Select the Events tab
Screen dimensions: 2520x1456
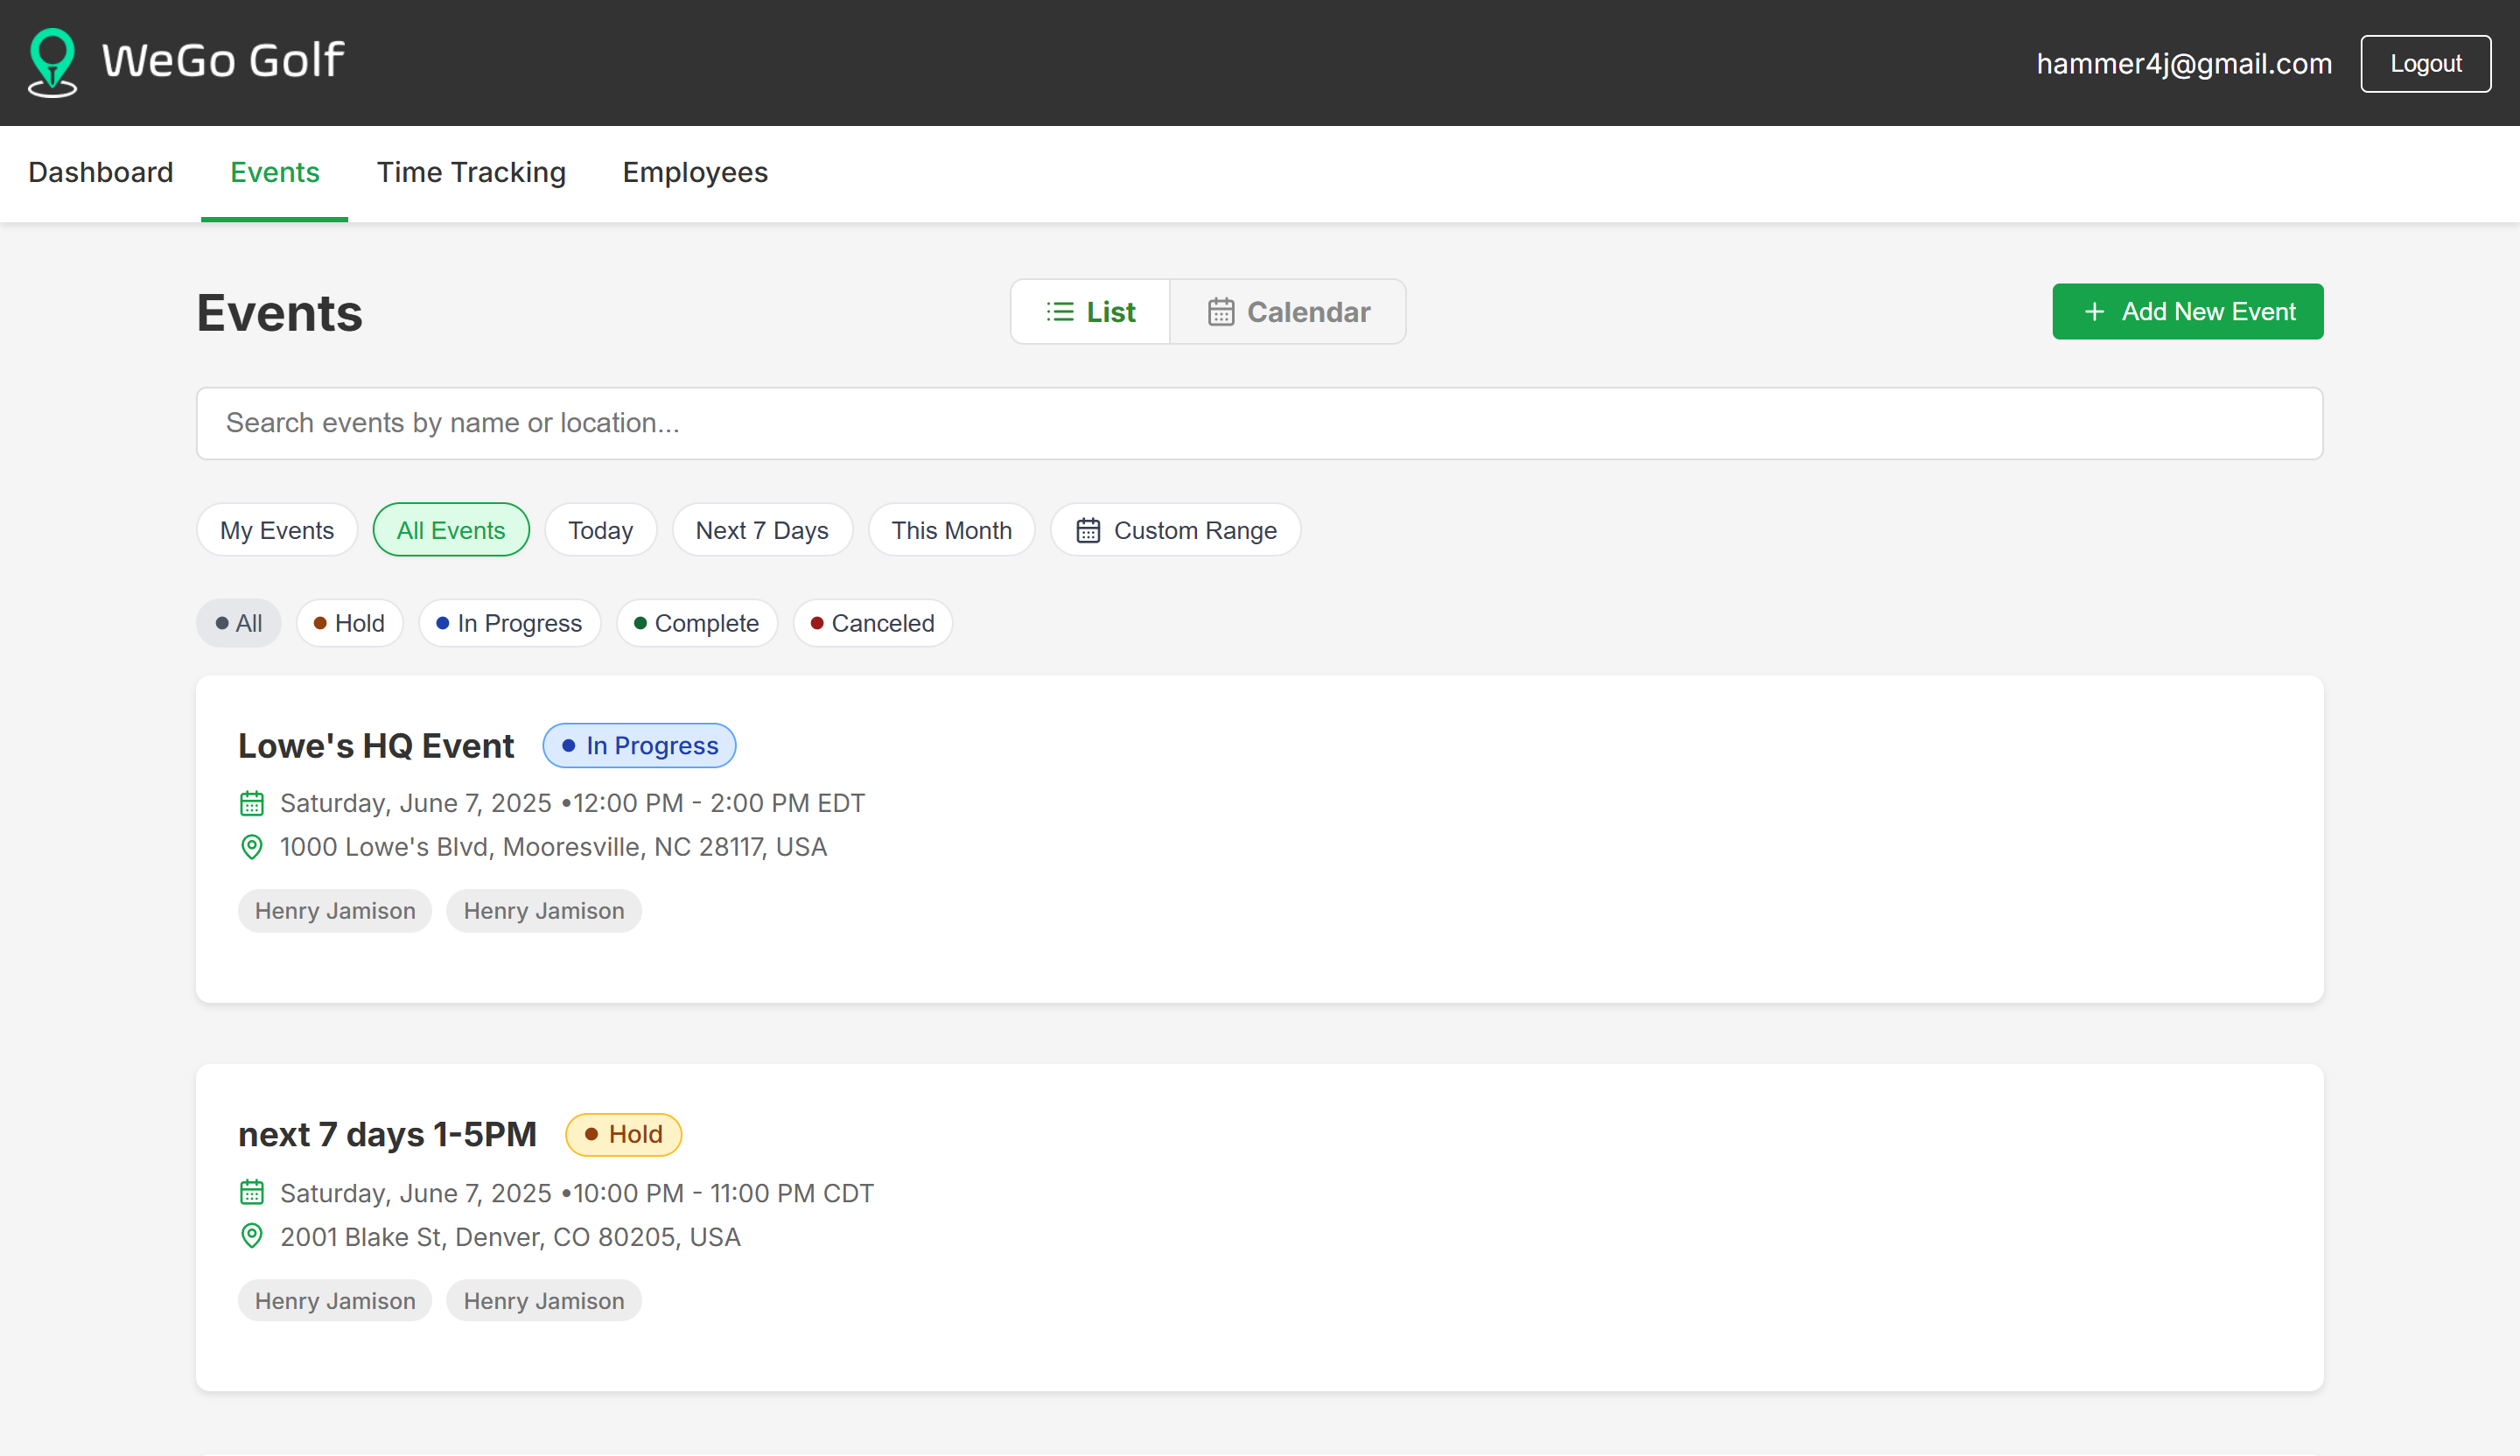(x=275, y=172)
